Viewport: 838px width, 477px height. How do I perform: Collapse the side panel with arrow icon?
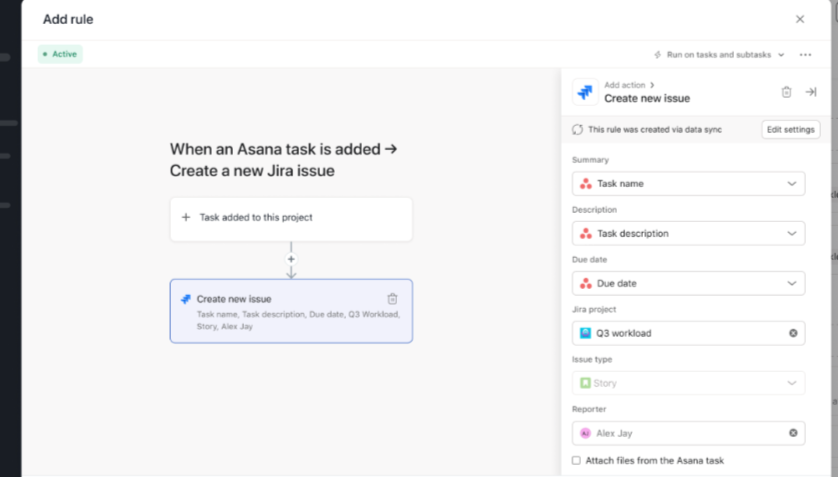(x=811, y=92)
